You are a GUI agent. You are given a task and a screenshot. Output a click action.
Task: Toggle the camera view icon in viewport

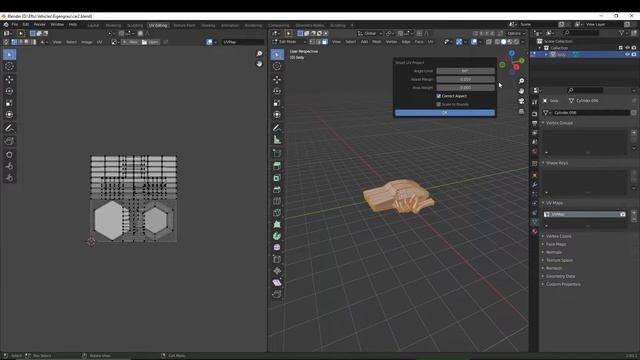(x=521, y=101)
